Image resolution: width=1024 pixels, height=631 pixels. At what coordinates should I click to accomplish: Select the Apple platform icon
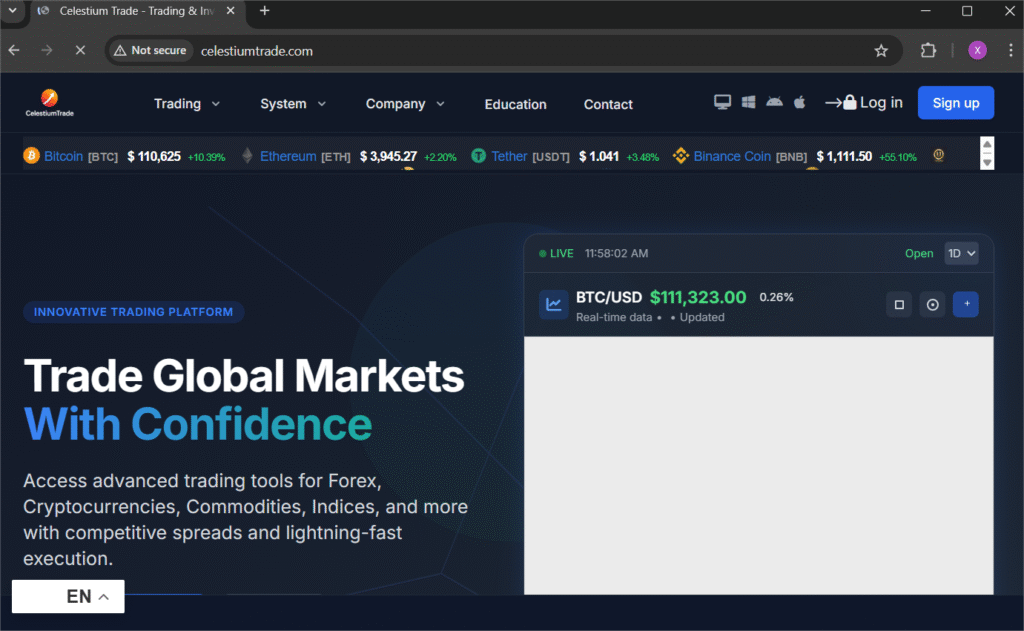[799, 102]
